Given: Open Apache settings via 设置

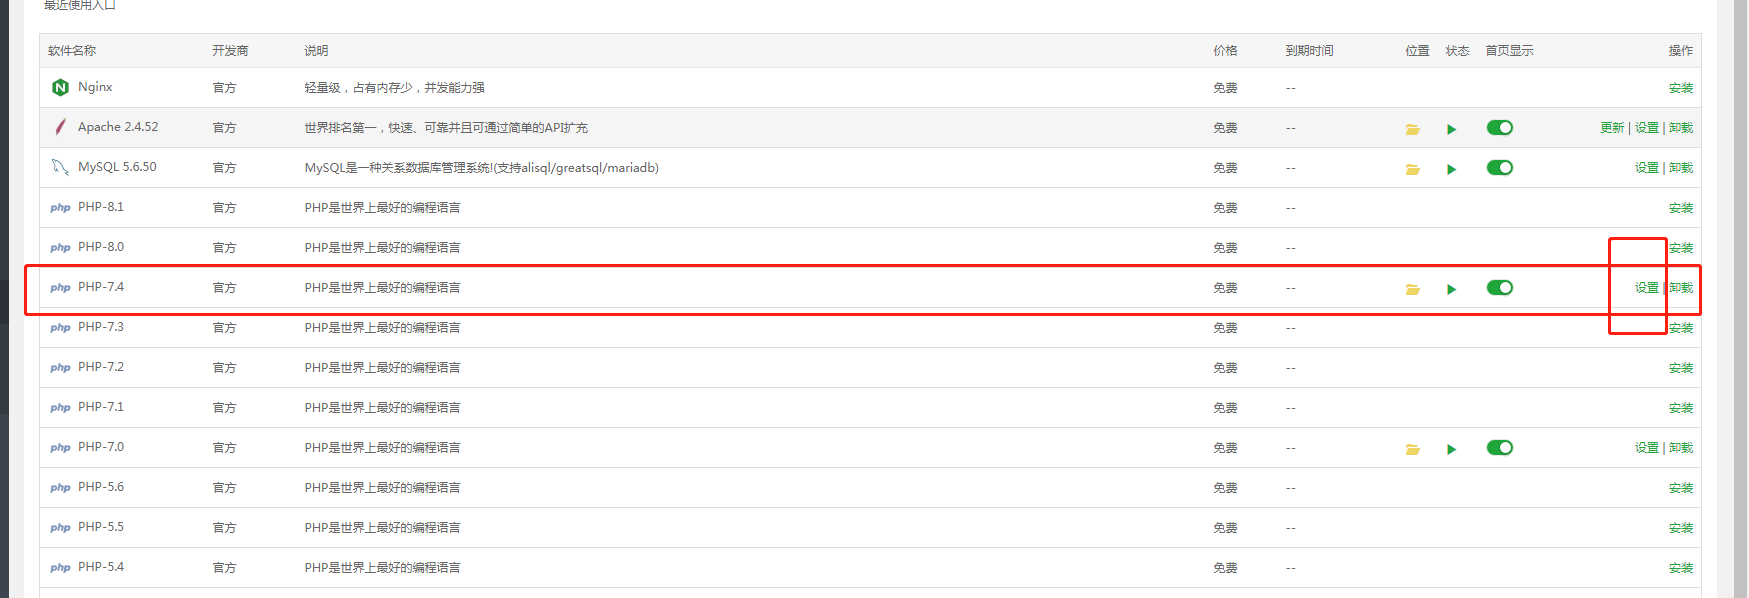Looking at the screenshot, I should point(1647,128).
